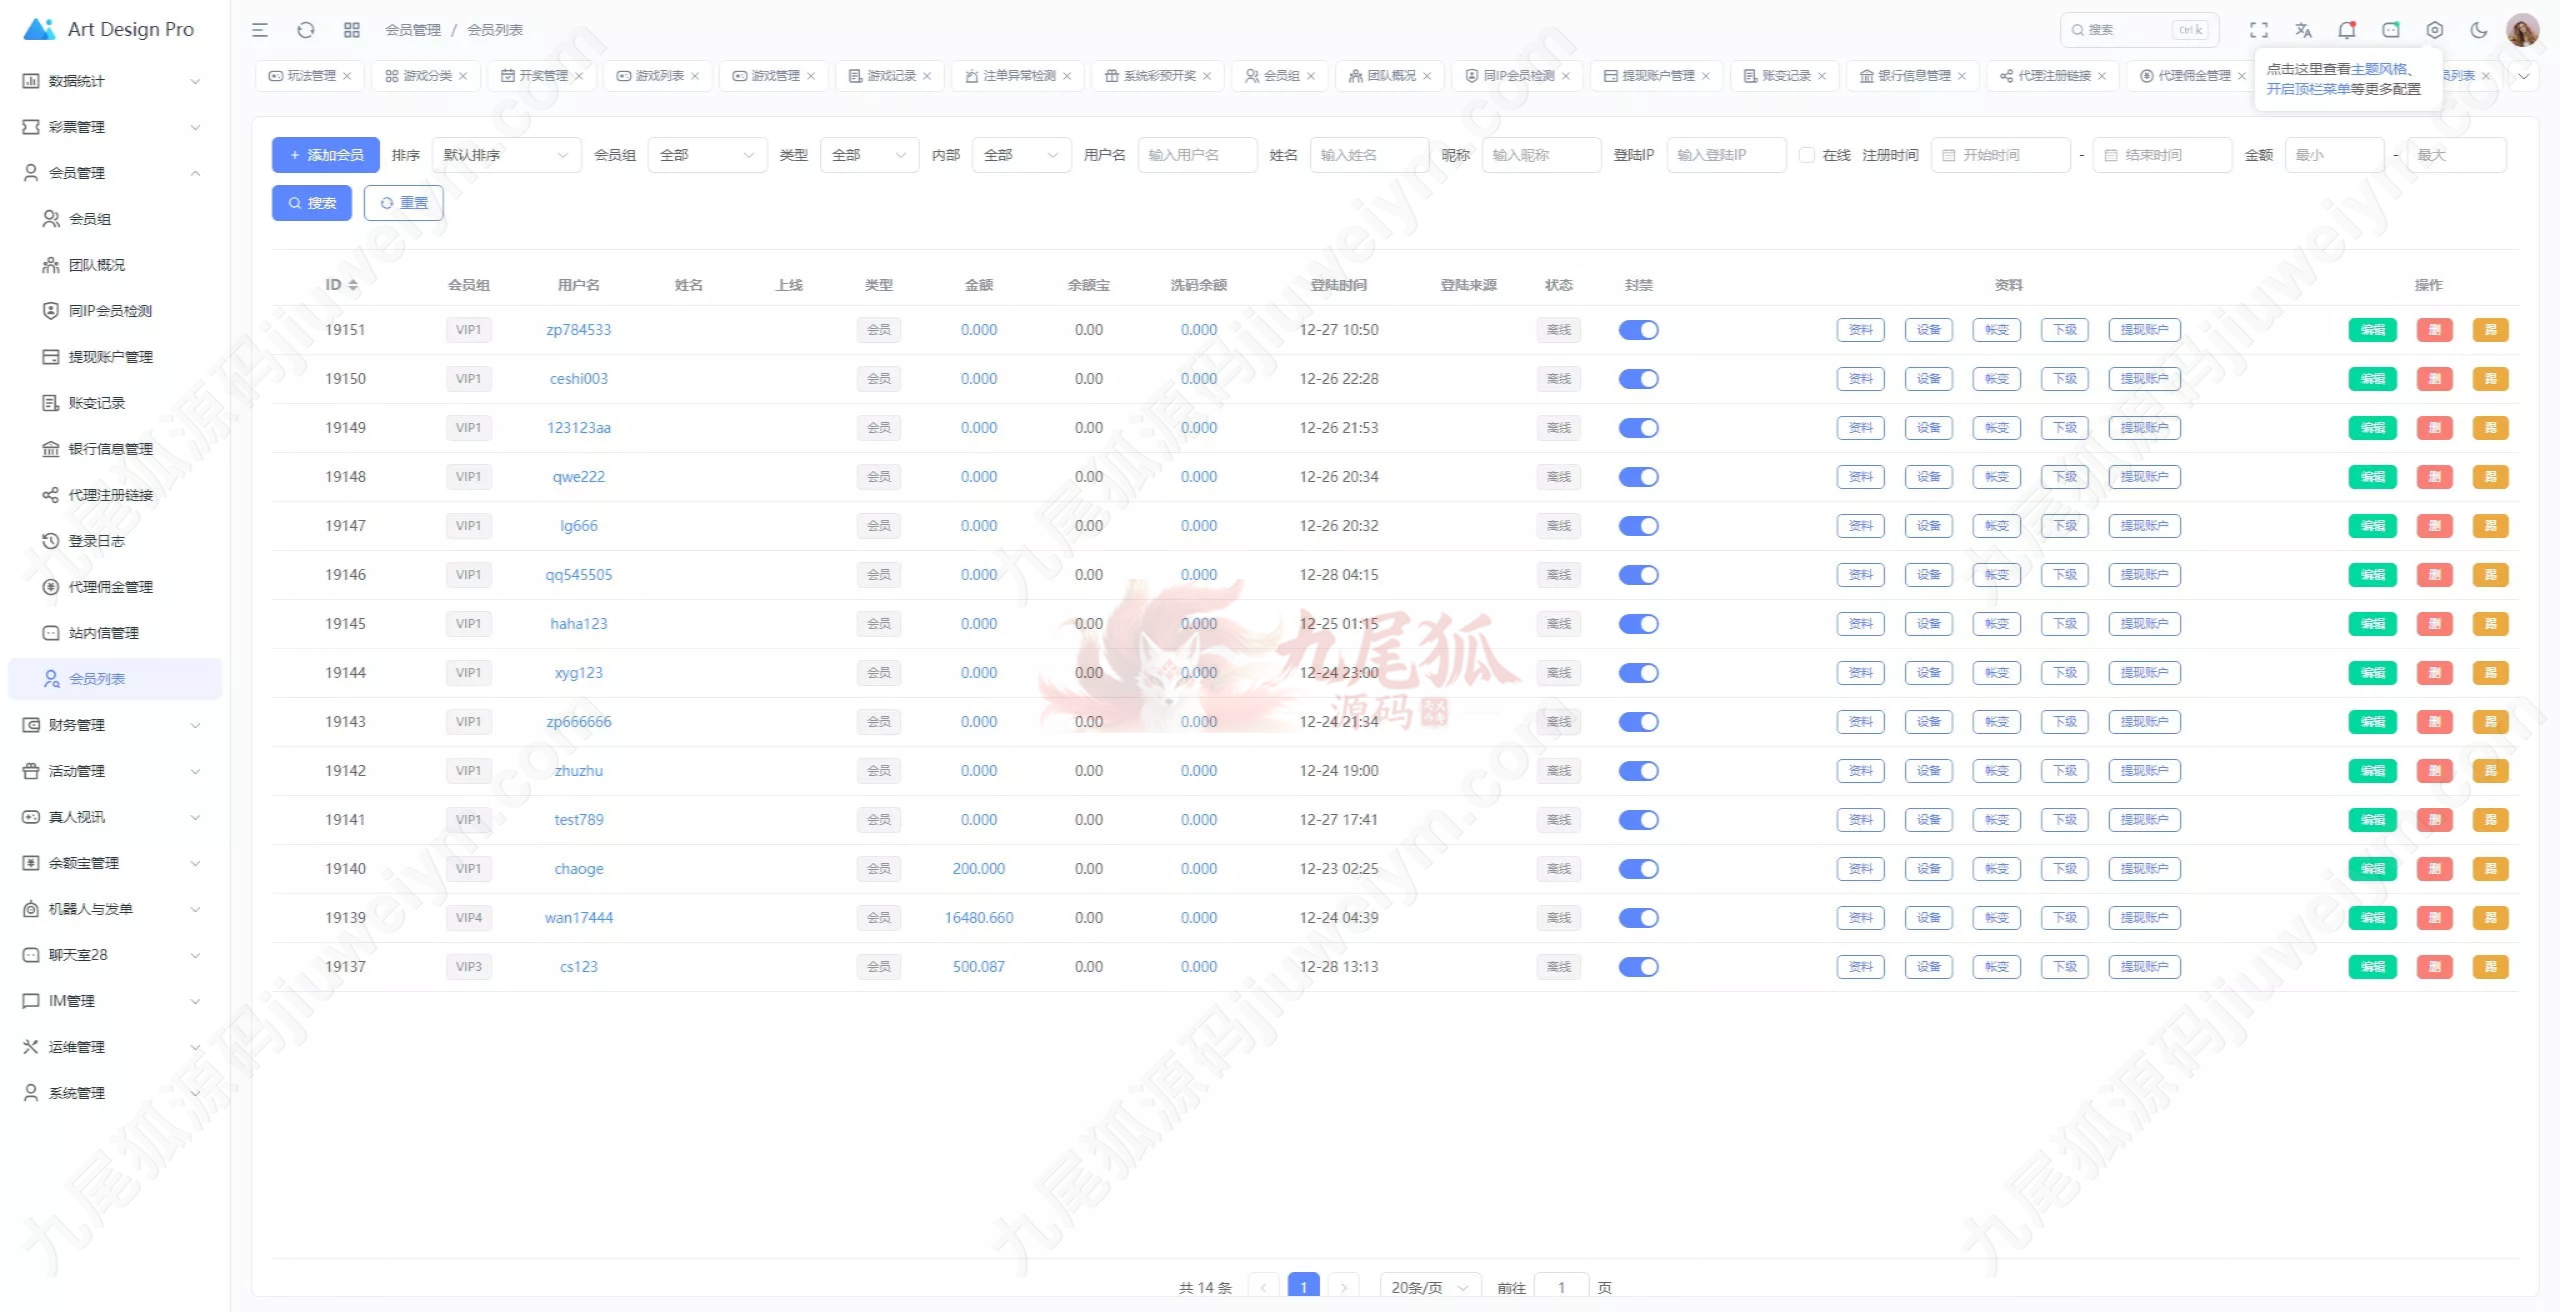Open username link wan17444
This screenshot has width=2560, height=1312.
click(x=578, y=918)
